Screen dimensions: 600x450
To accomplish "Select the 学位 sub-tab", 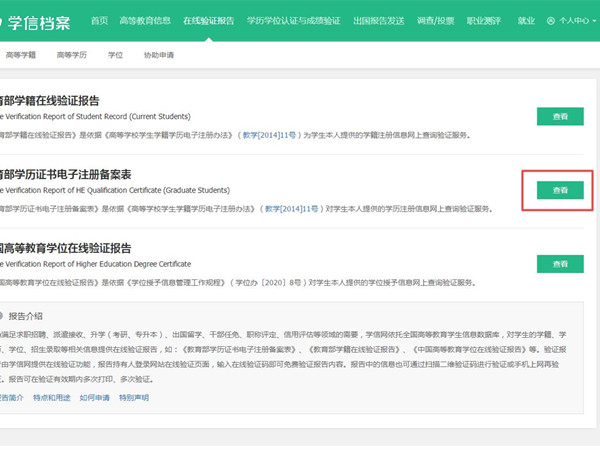I will pos(114,57).
